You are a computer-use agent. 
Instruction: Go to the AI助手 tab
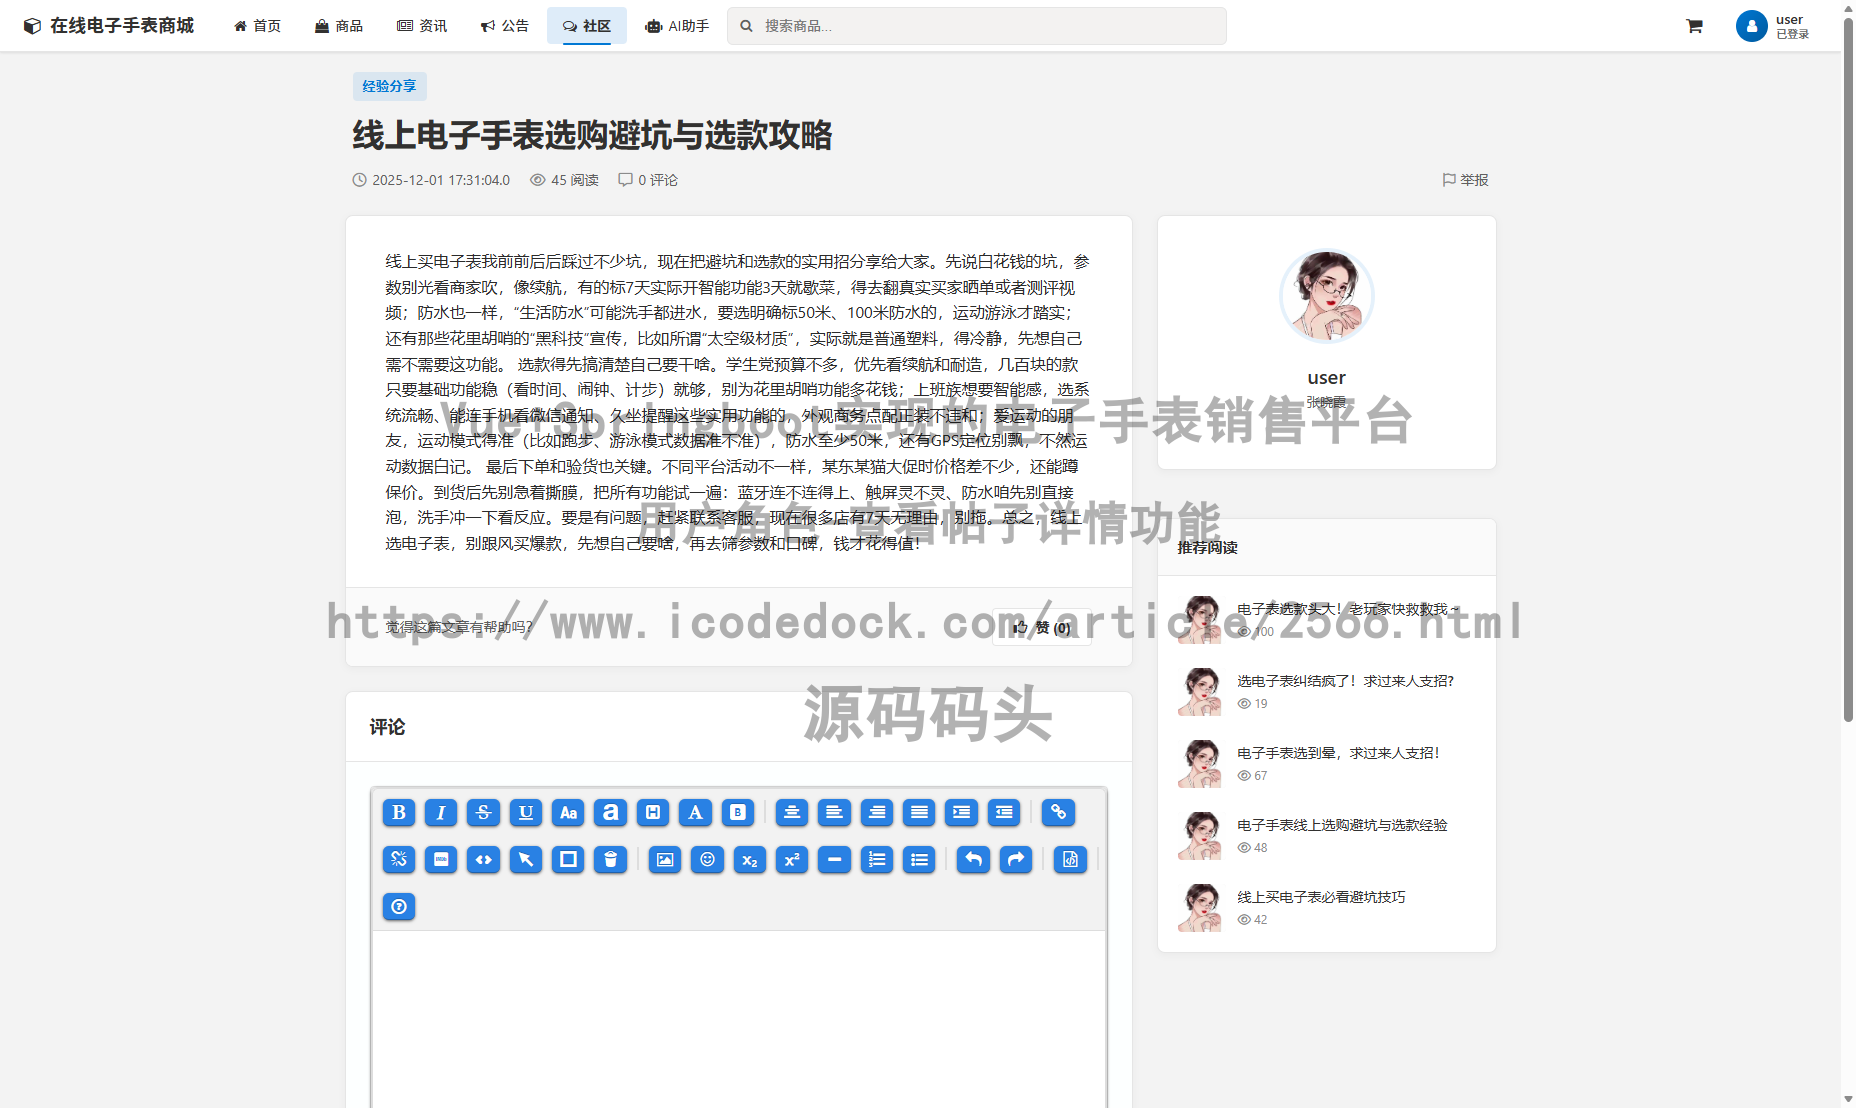(x=677, y=26)
